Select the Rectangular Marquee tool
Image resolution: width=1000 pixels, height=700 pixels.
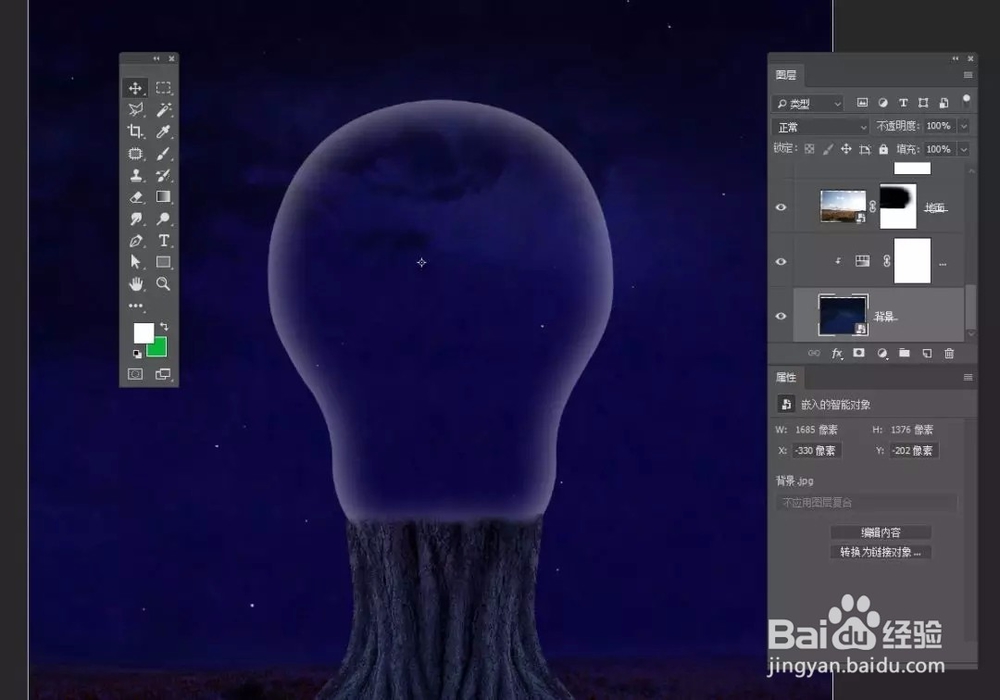(163, 88)
